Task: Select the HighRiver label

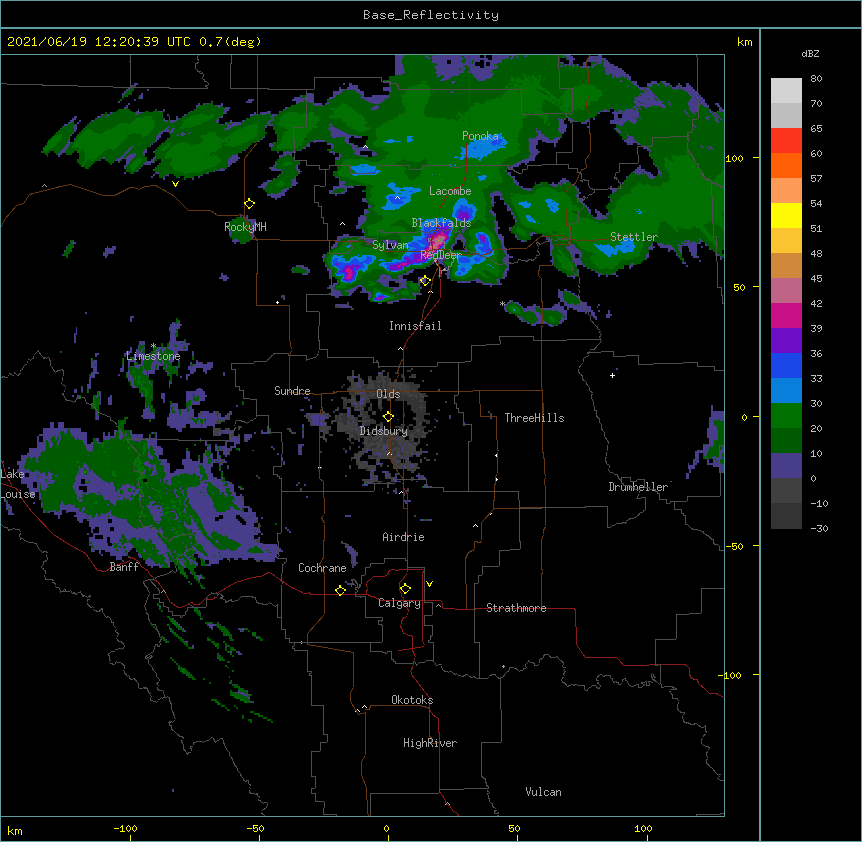Action: [x=430, y=743]
